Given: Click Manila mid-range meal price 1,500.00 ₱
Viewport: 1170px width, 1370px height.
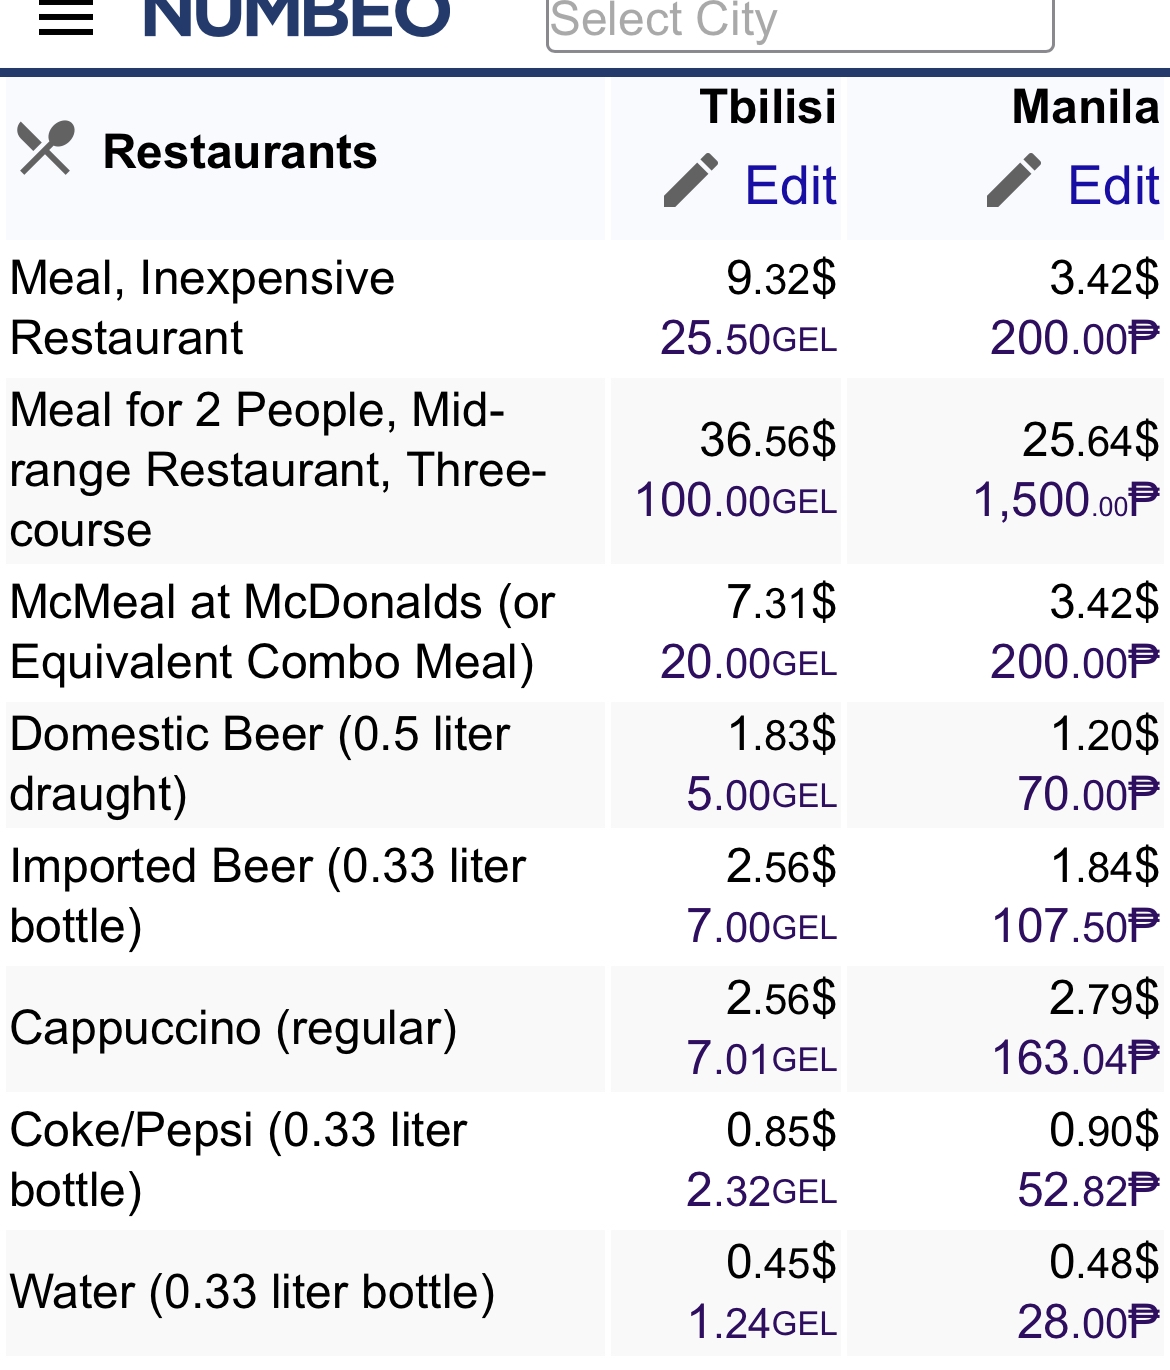Looking at the screenshot, I should click(x=1066, y=501).
